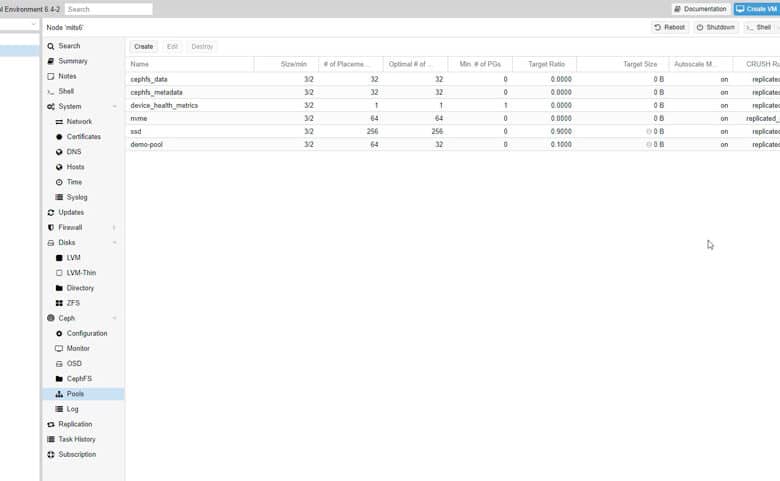
Task: Collapse the Disks section arrow
Action: pos(114,243)
